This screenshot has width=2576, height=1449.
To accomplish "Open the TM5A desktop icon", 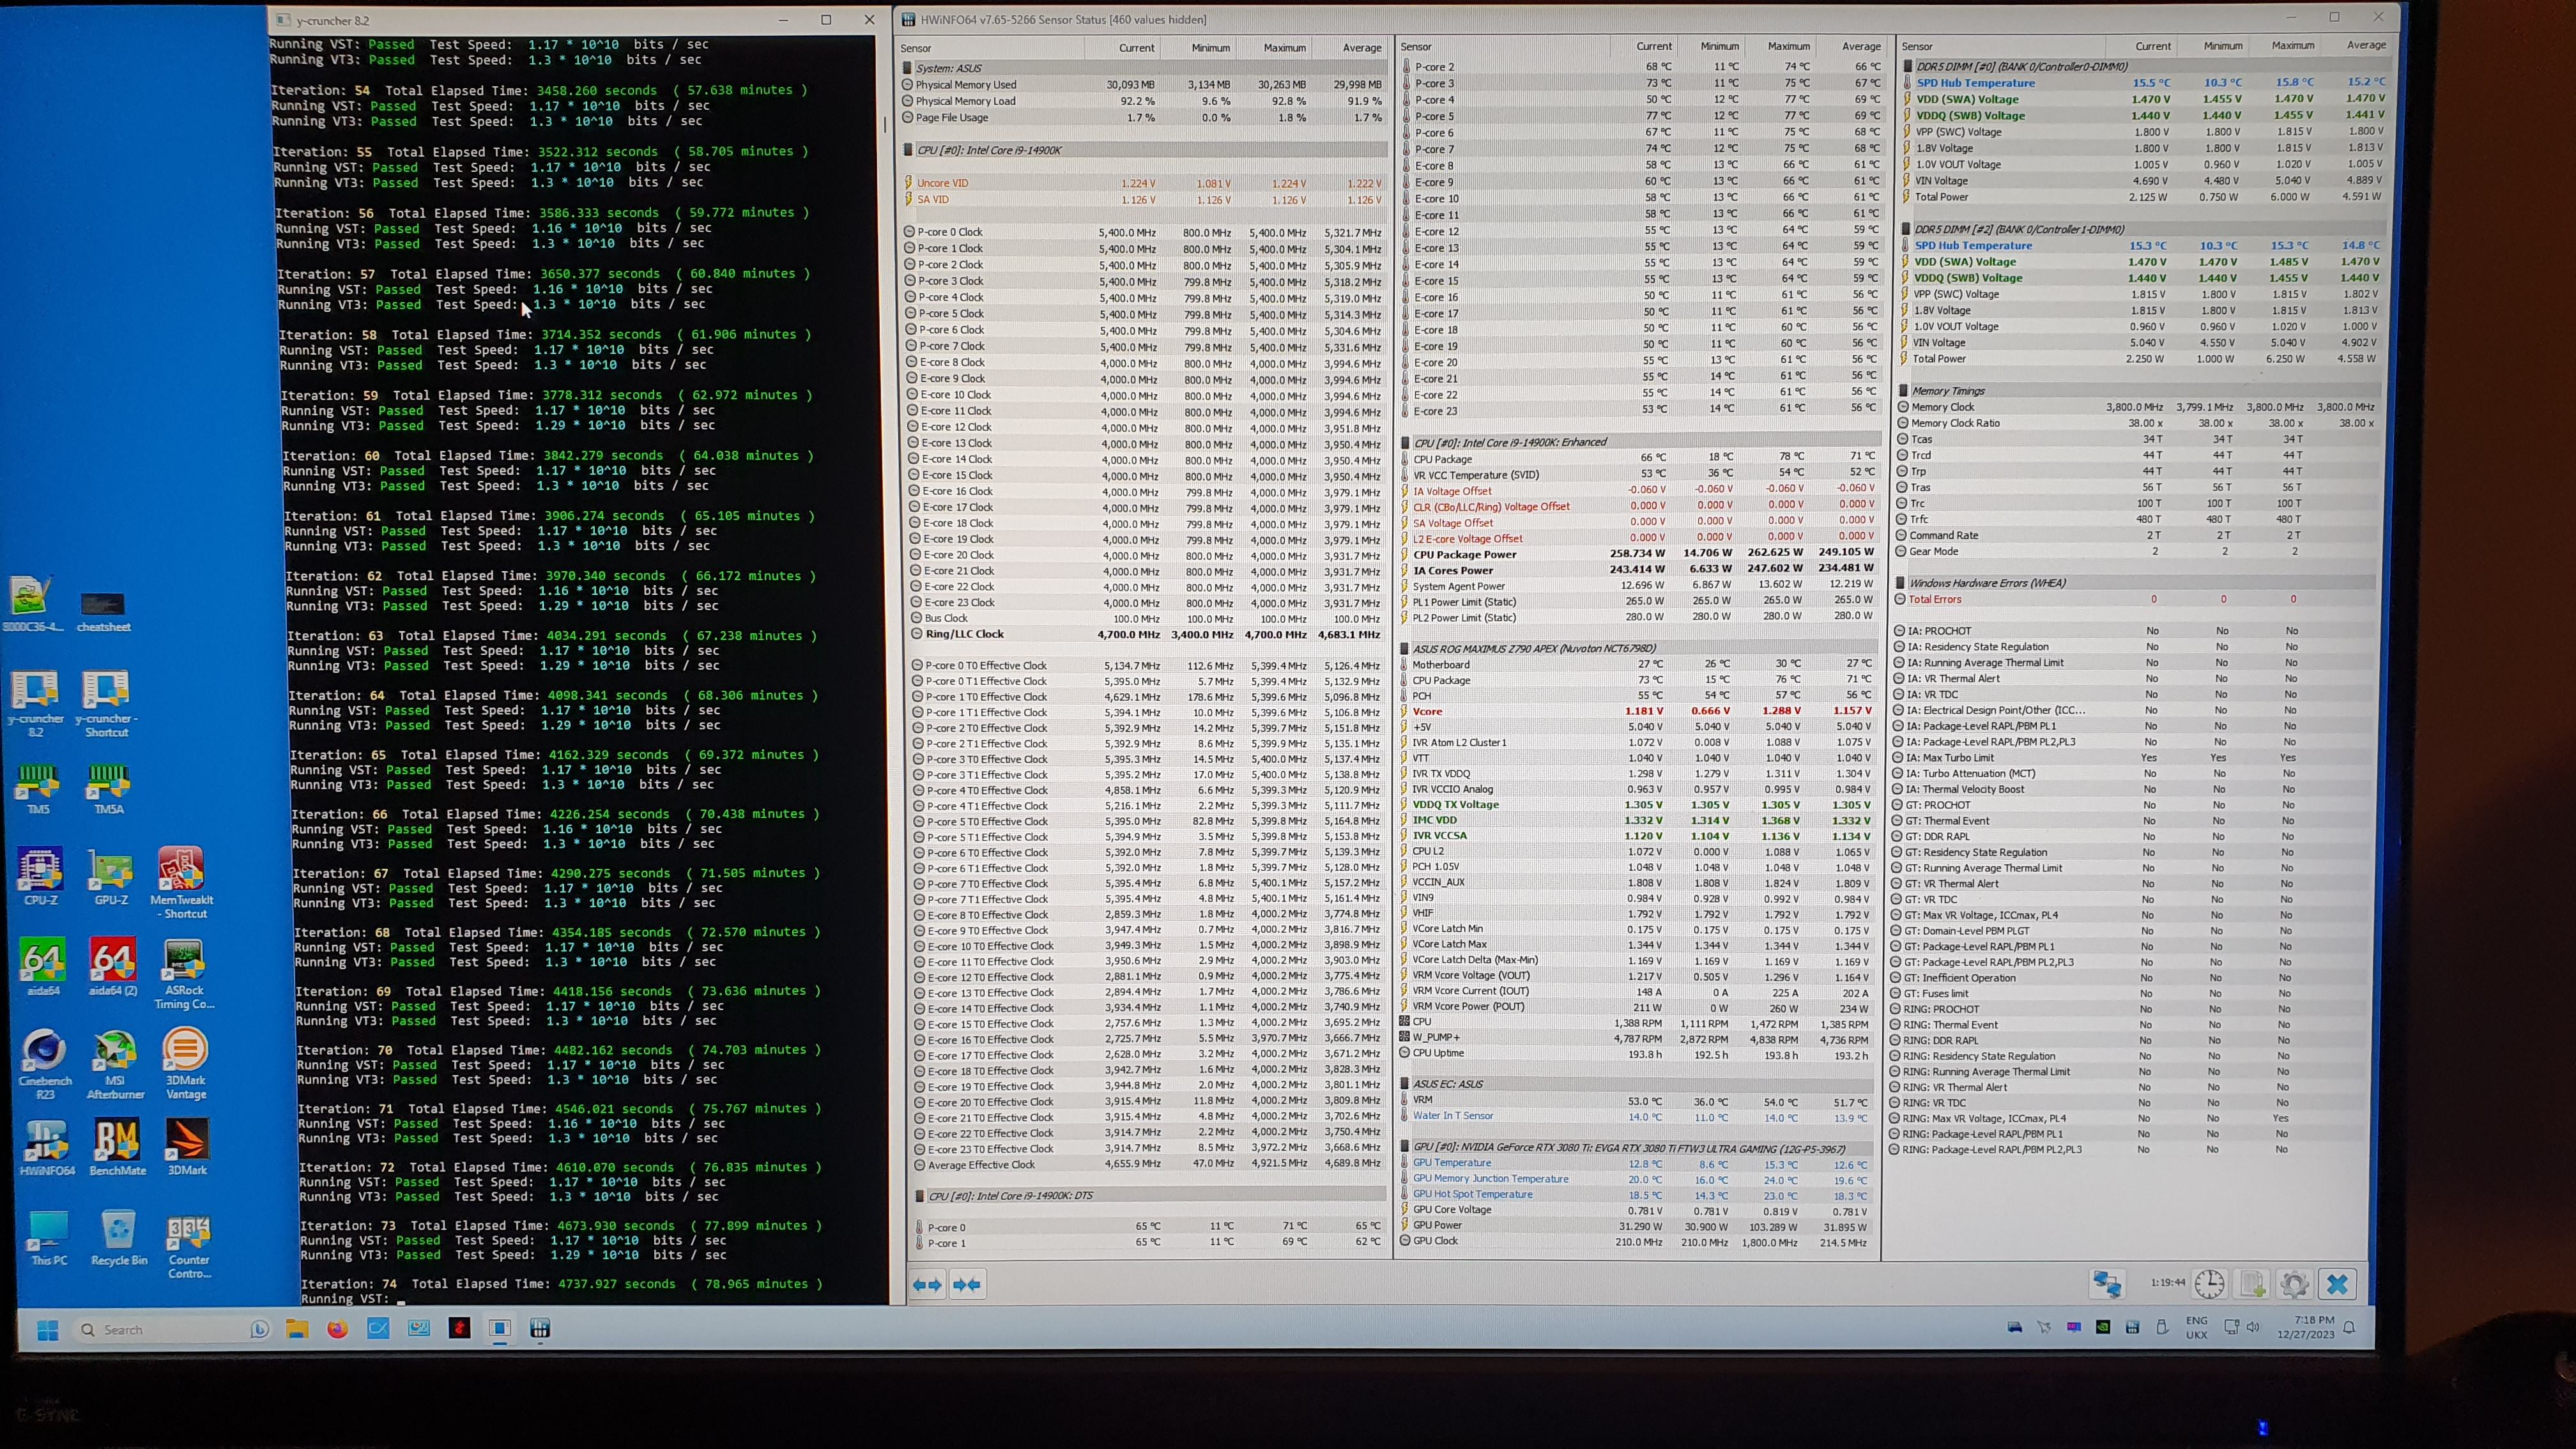I will click(x=108, y=789).
